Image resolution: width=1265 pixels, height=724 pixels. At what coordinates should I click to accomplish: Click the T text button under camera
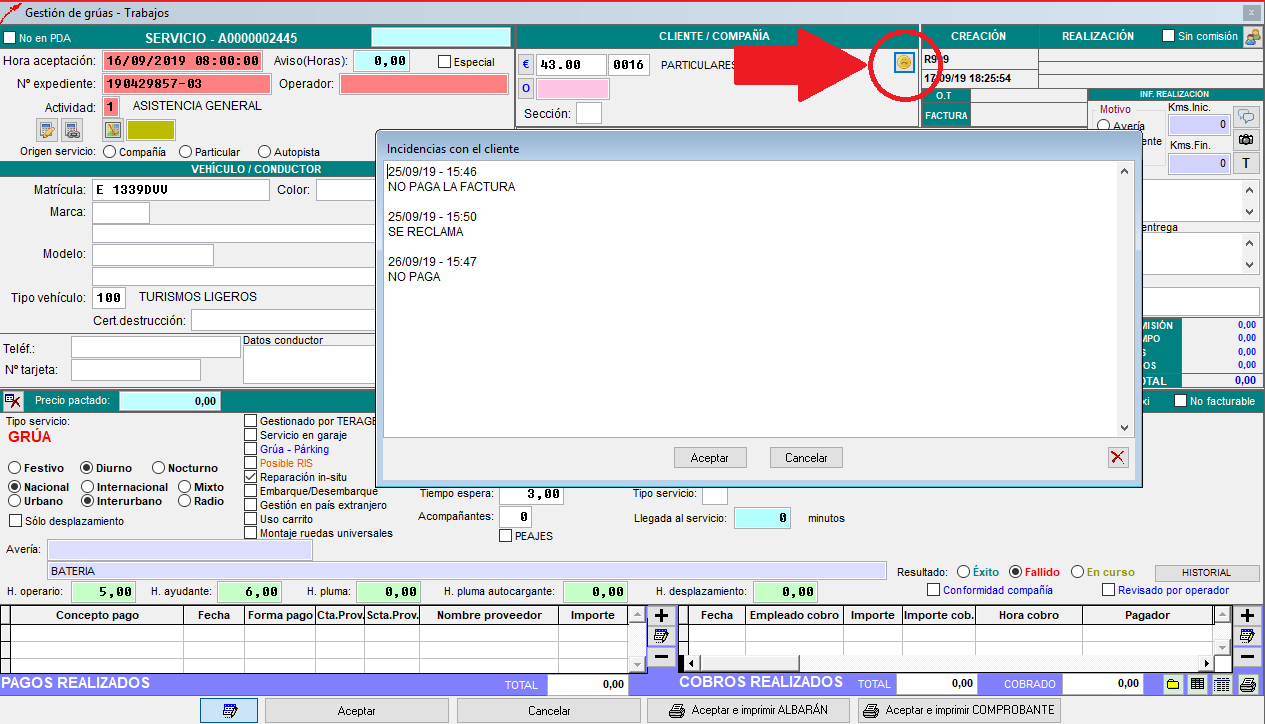click(1246, 164)
